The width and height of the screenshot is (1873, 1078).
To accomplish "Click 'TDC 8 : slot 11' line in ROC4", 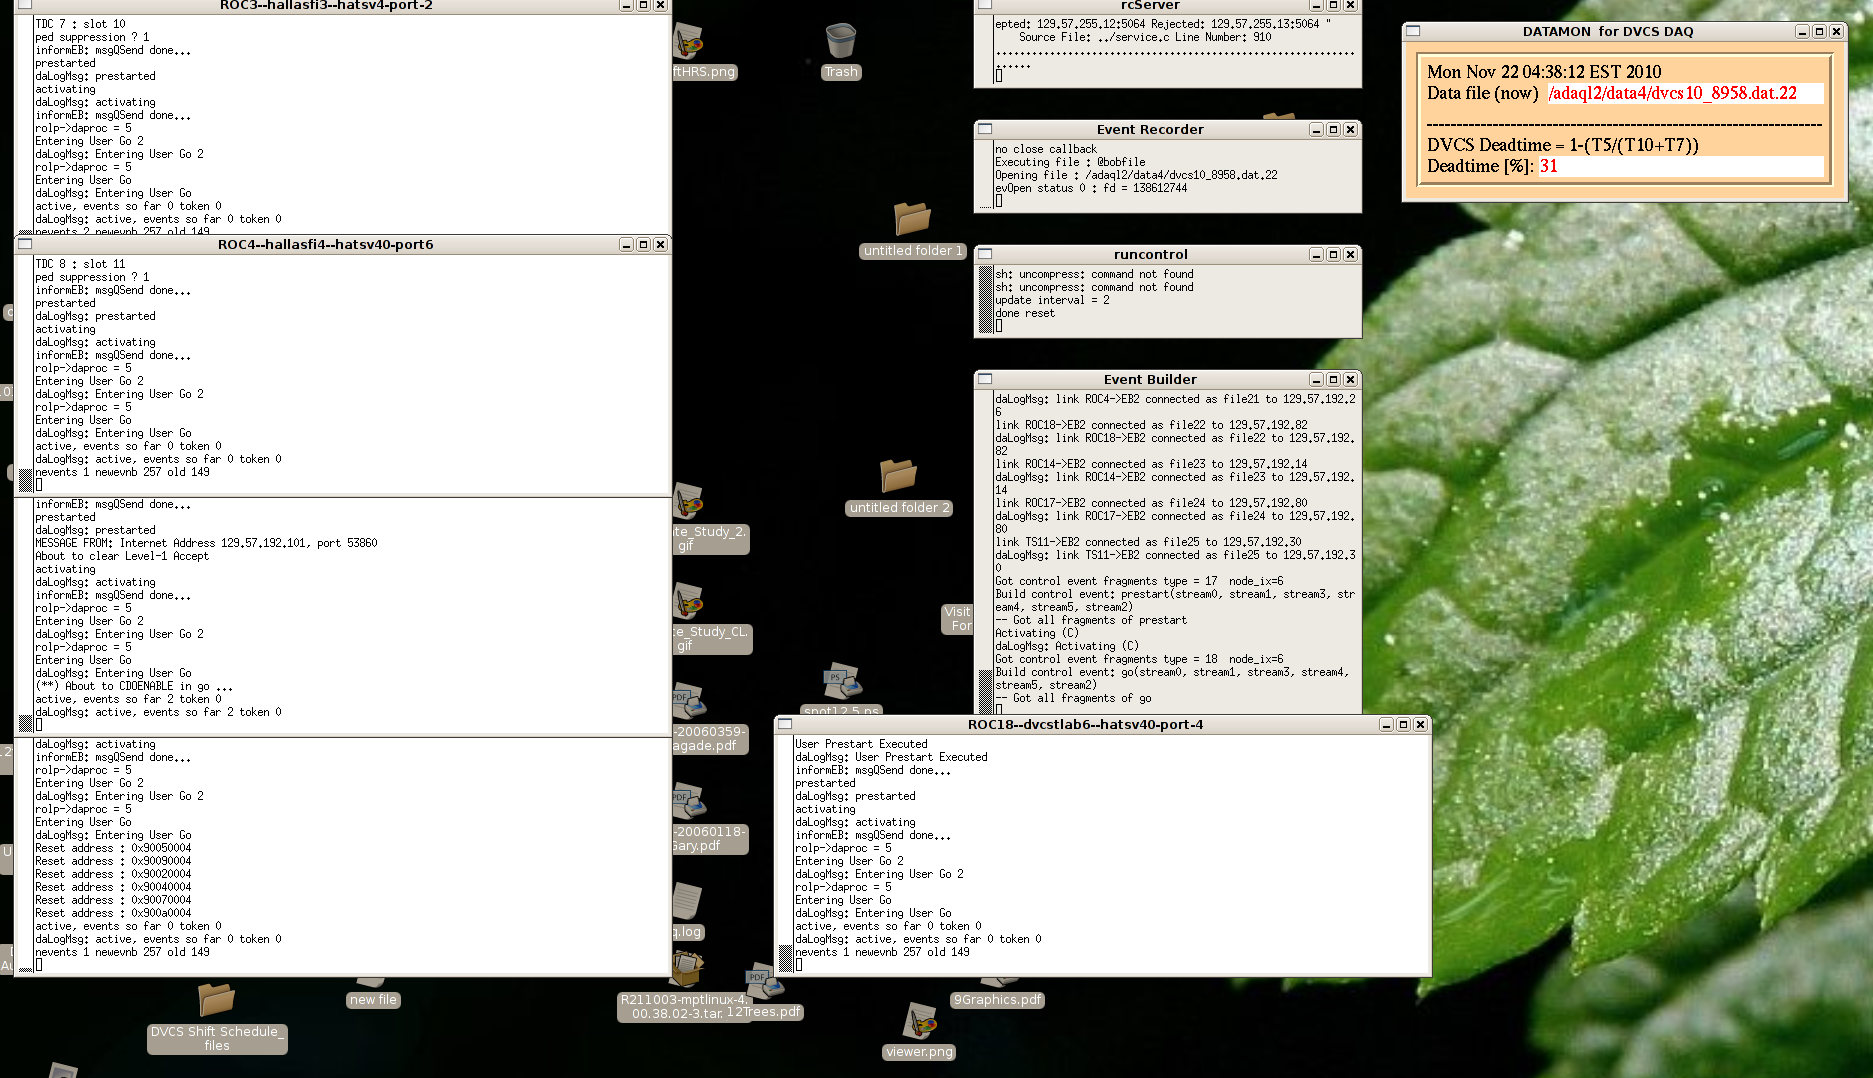I will pos(80,264).
